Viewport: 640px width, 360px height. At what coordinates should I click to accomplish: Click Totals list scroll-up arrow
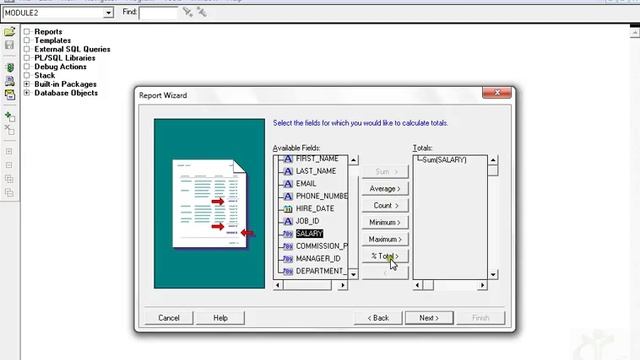click(493, 160)
